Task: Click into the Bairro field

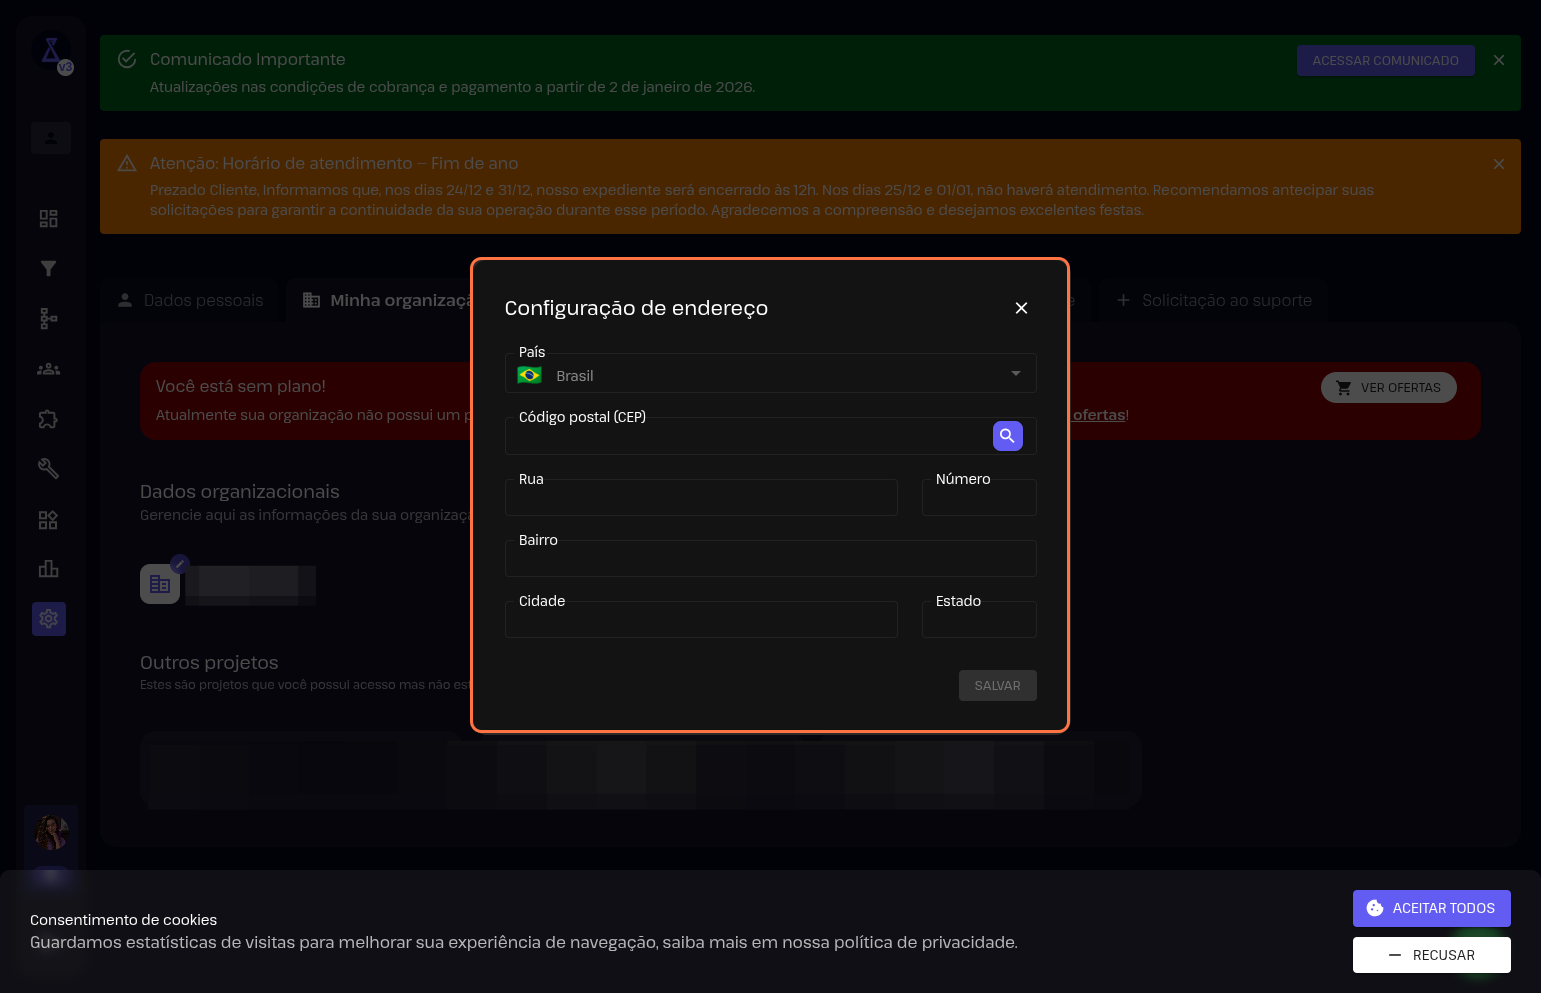Action: (x=770, y=559)
